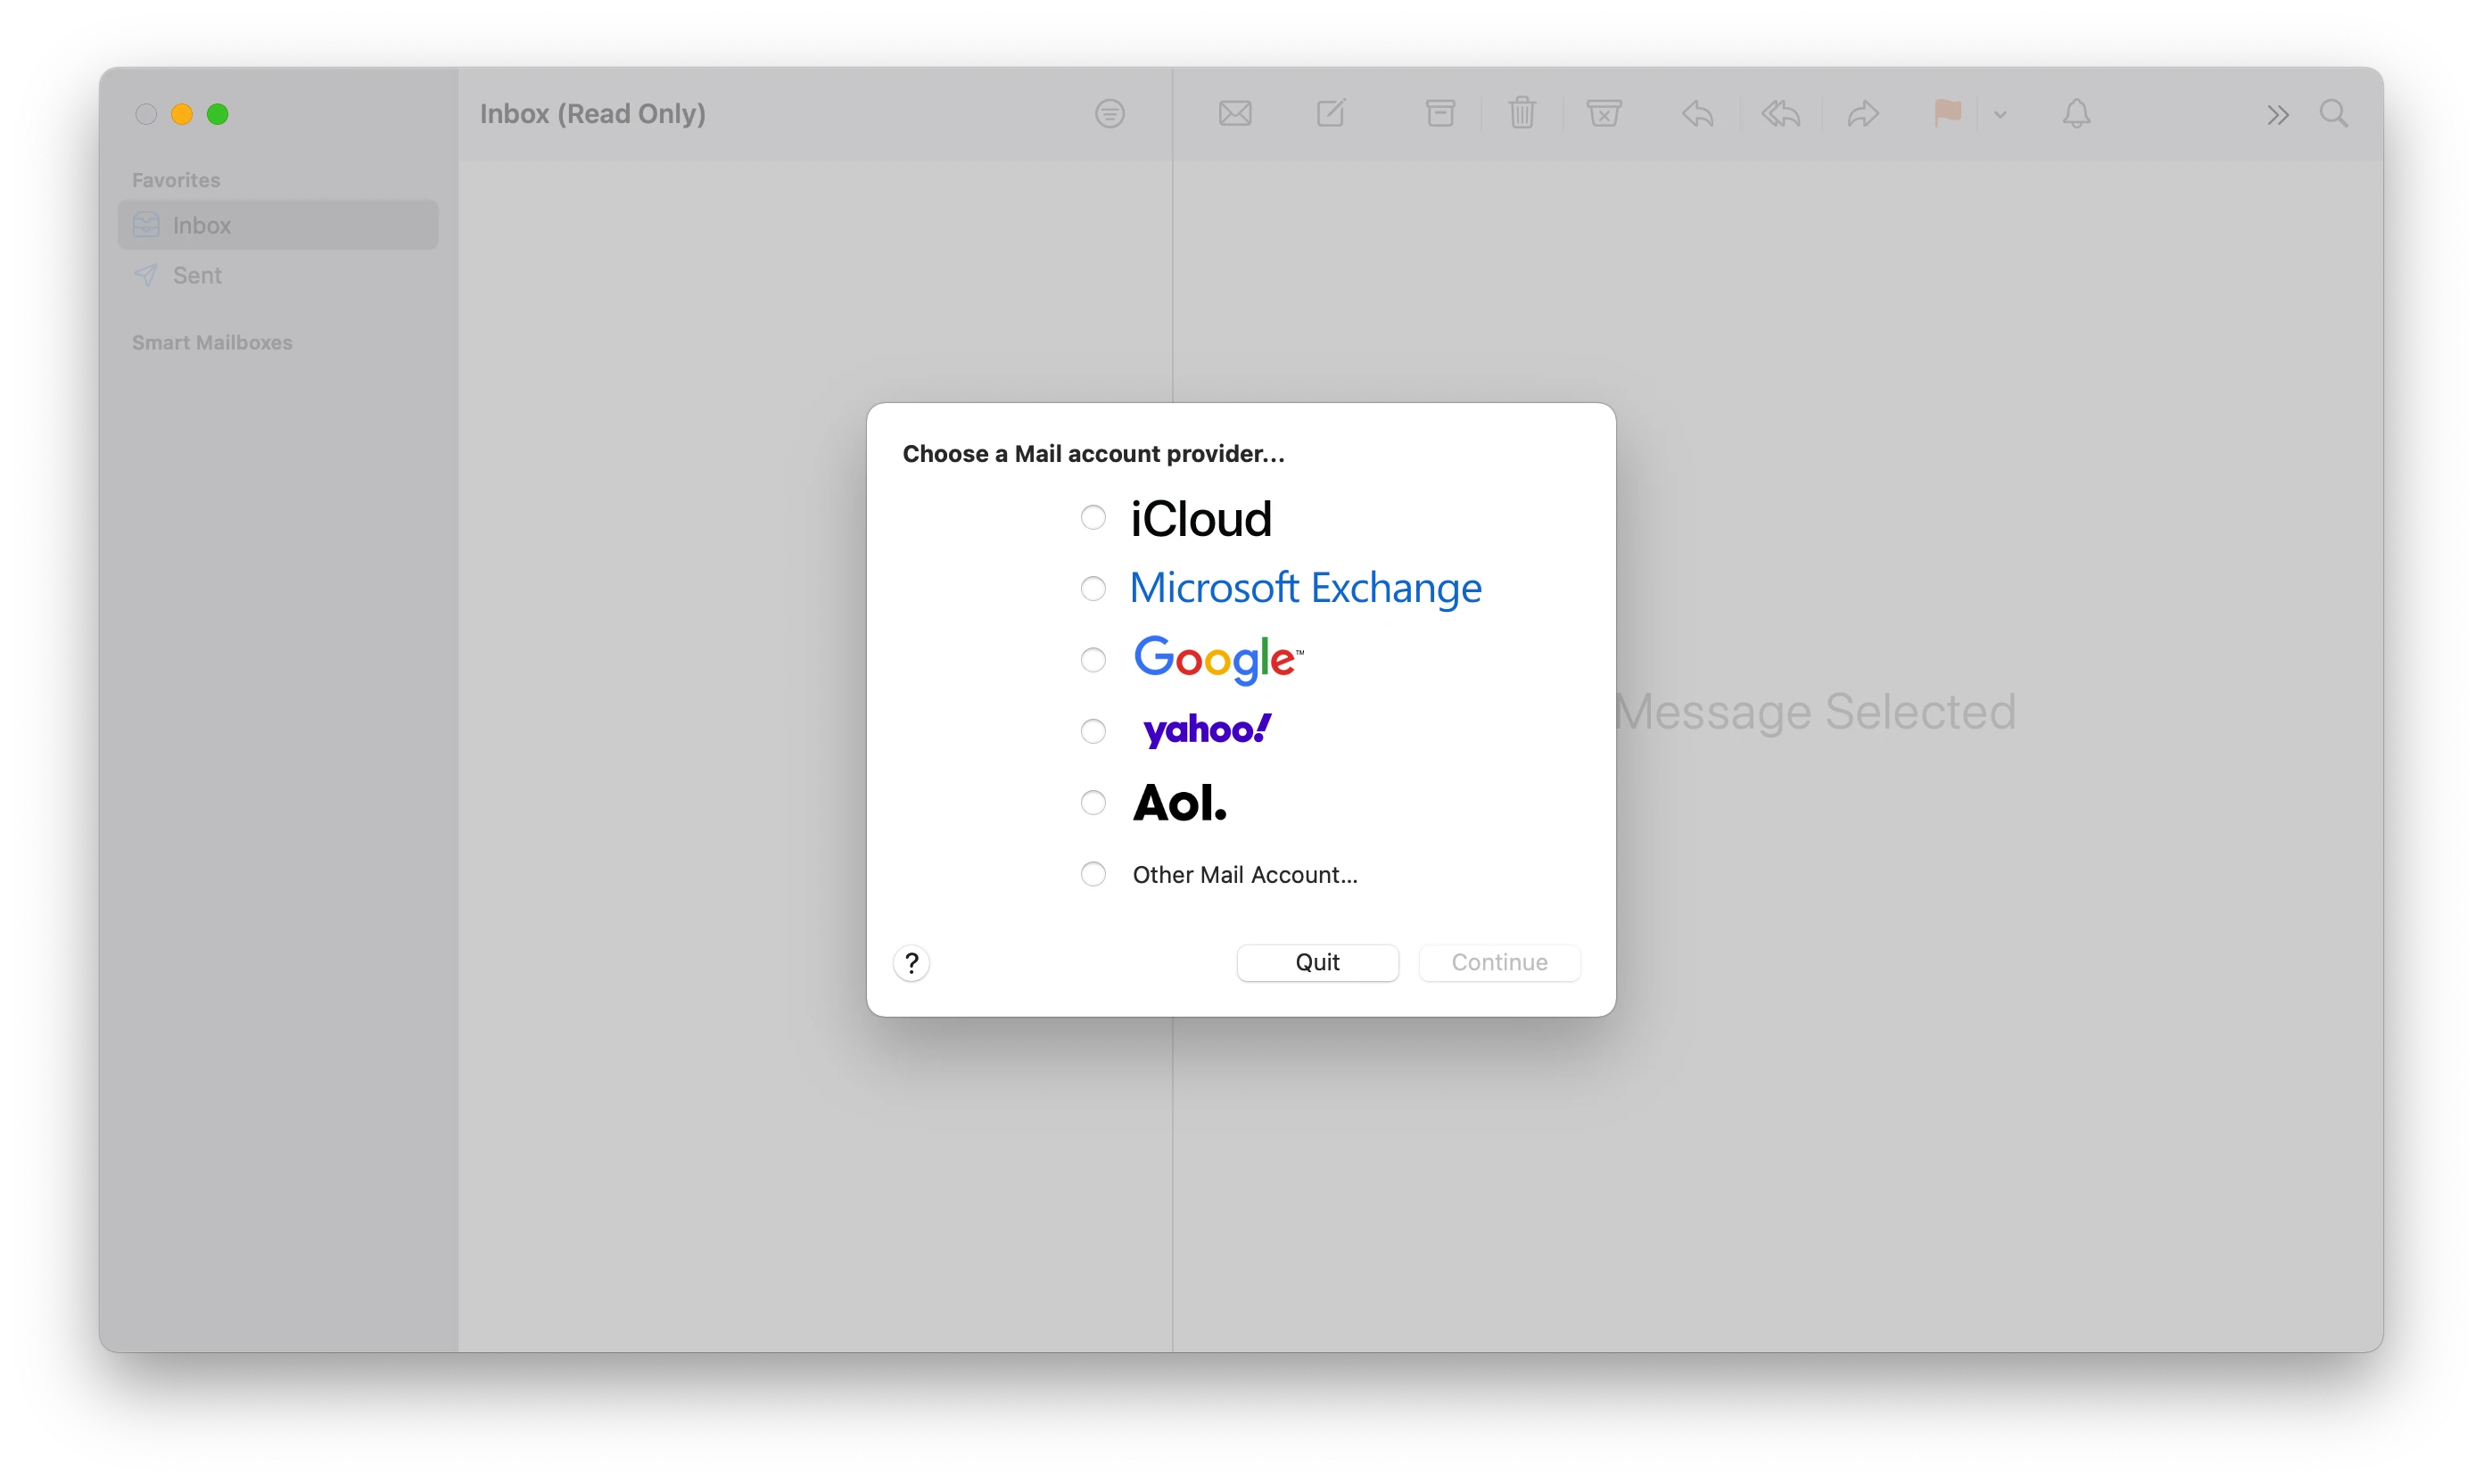Open the Sent mailbox
The width and height of the screenshot is (2483, 1484).
coord(198,275)
